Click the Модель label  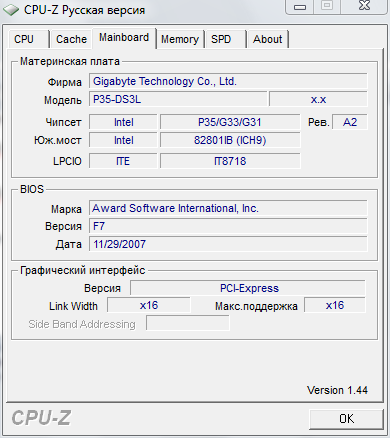63,100
